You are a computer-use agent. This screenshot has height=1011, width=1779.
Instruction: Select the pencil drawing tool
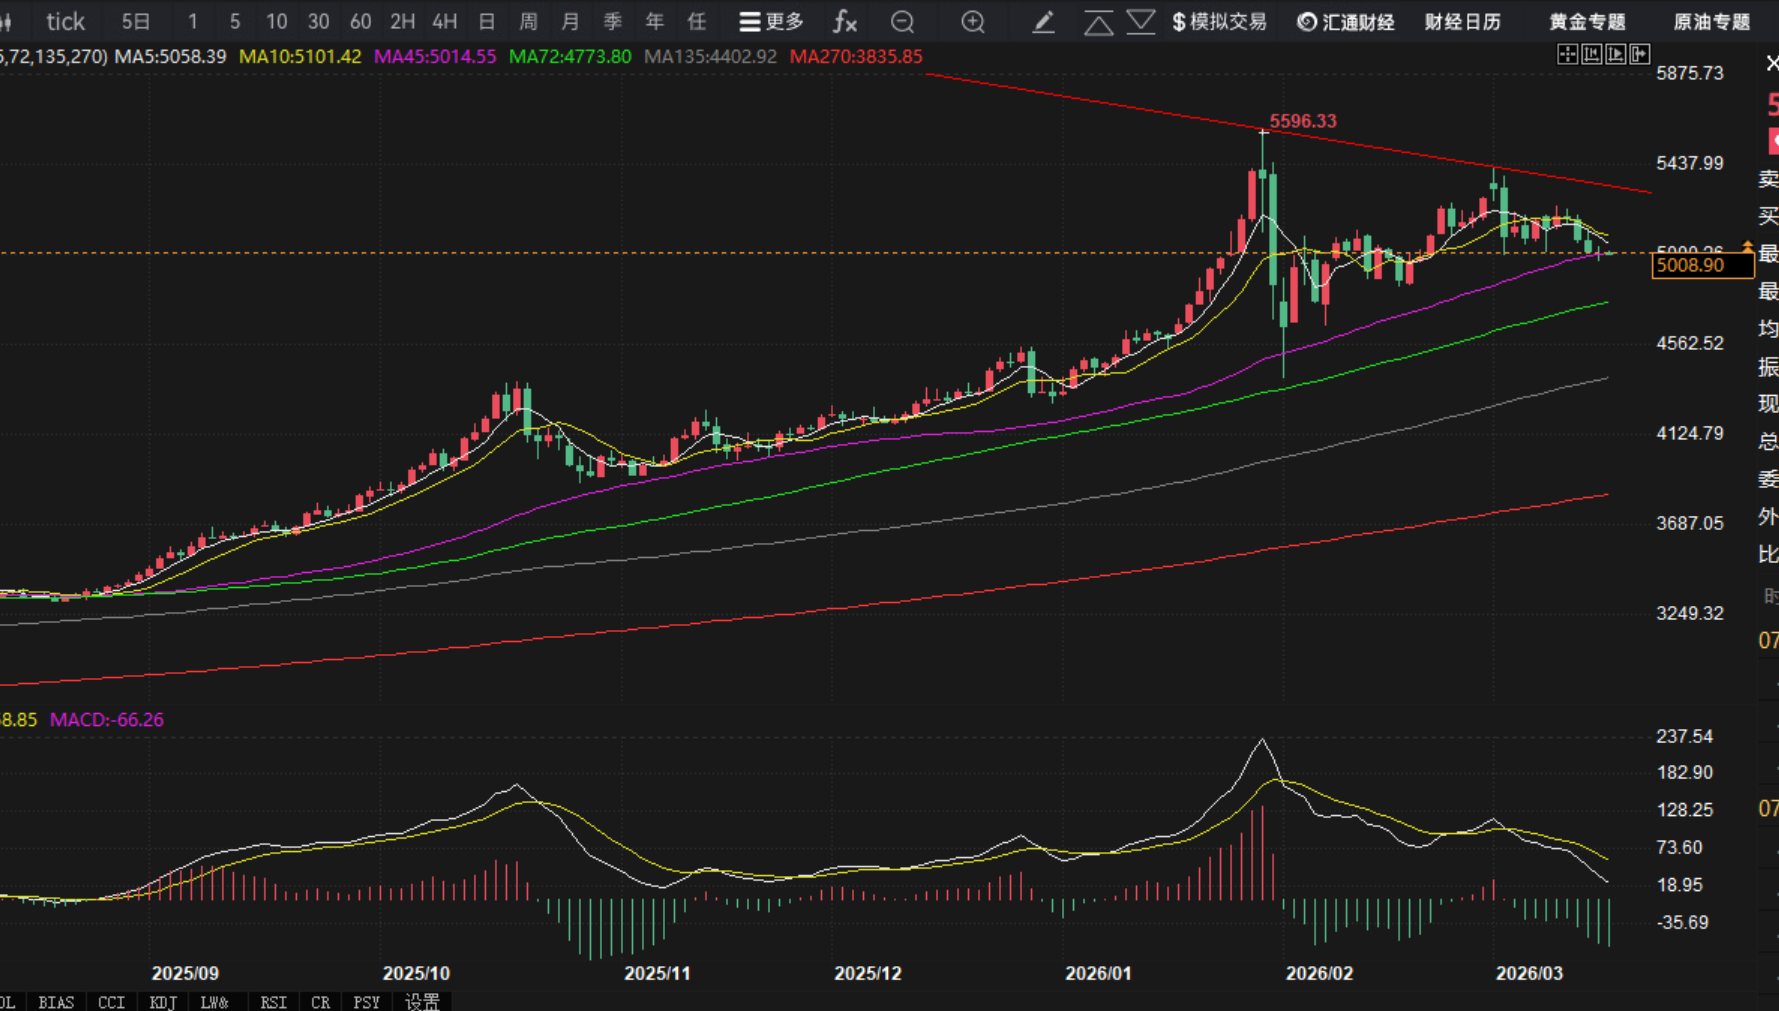pyautogui.click(x=1043, y=22)
